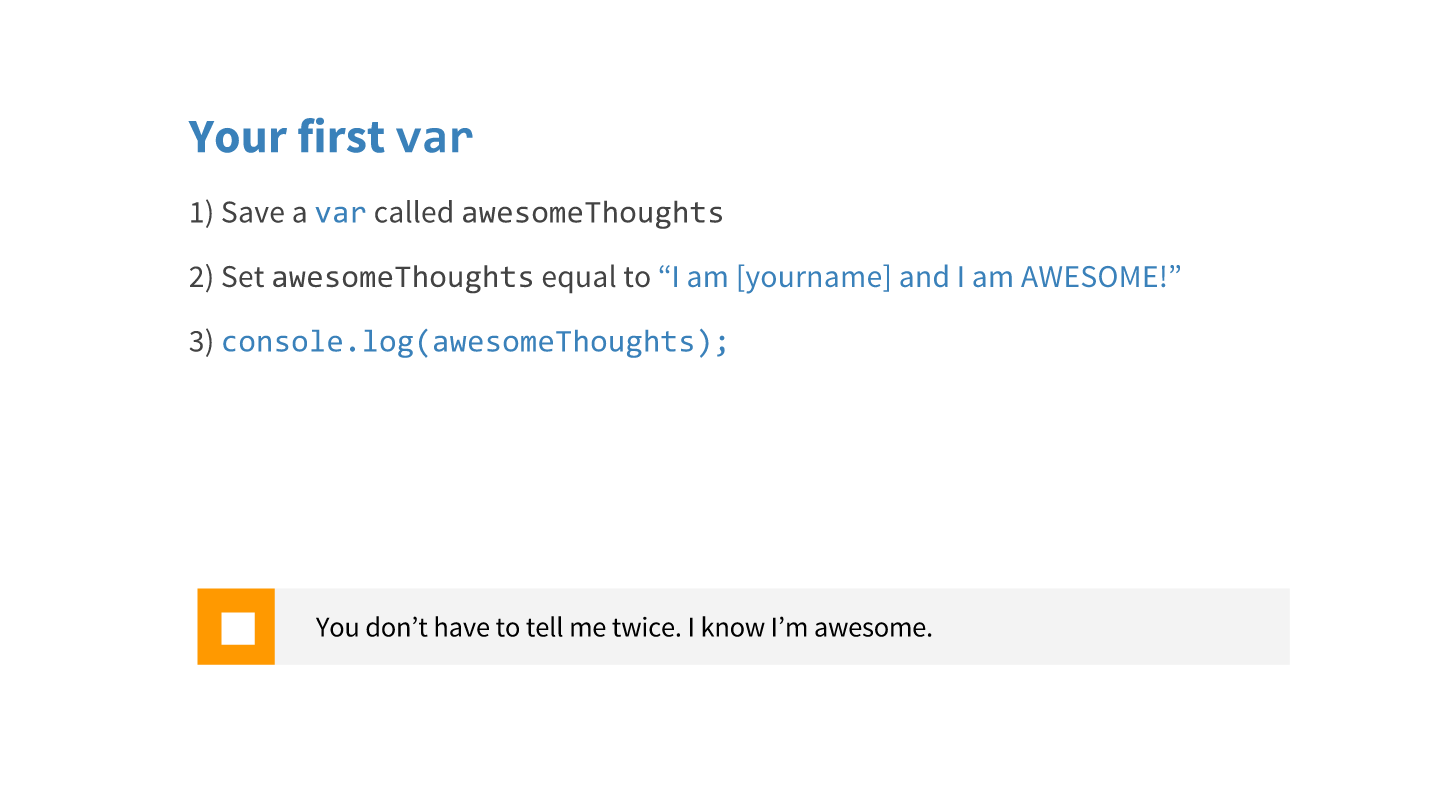
Task: Click the step number "1)"
Action: pos(201,213)
